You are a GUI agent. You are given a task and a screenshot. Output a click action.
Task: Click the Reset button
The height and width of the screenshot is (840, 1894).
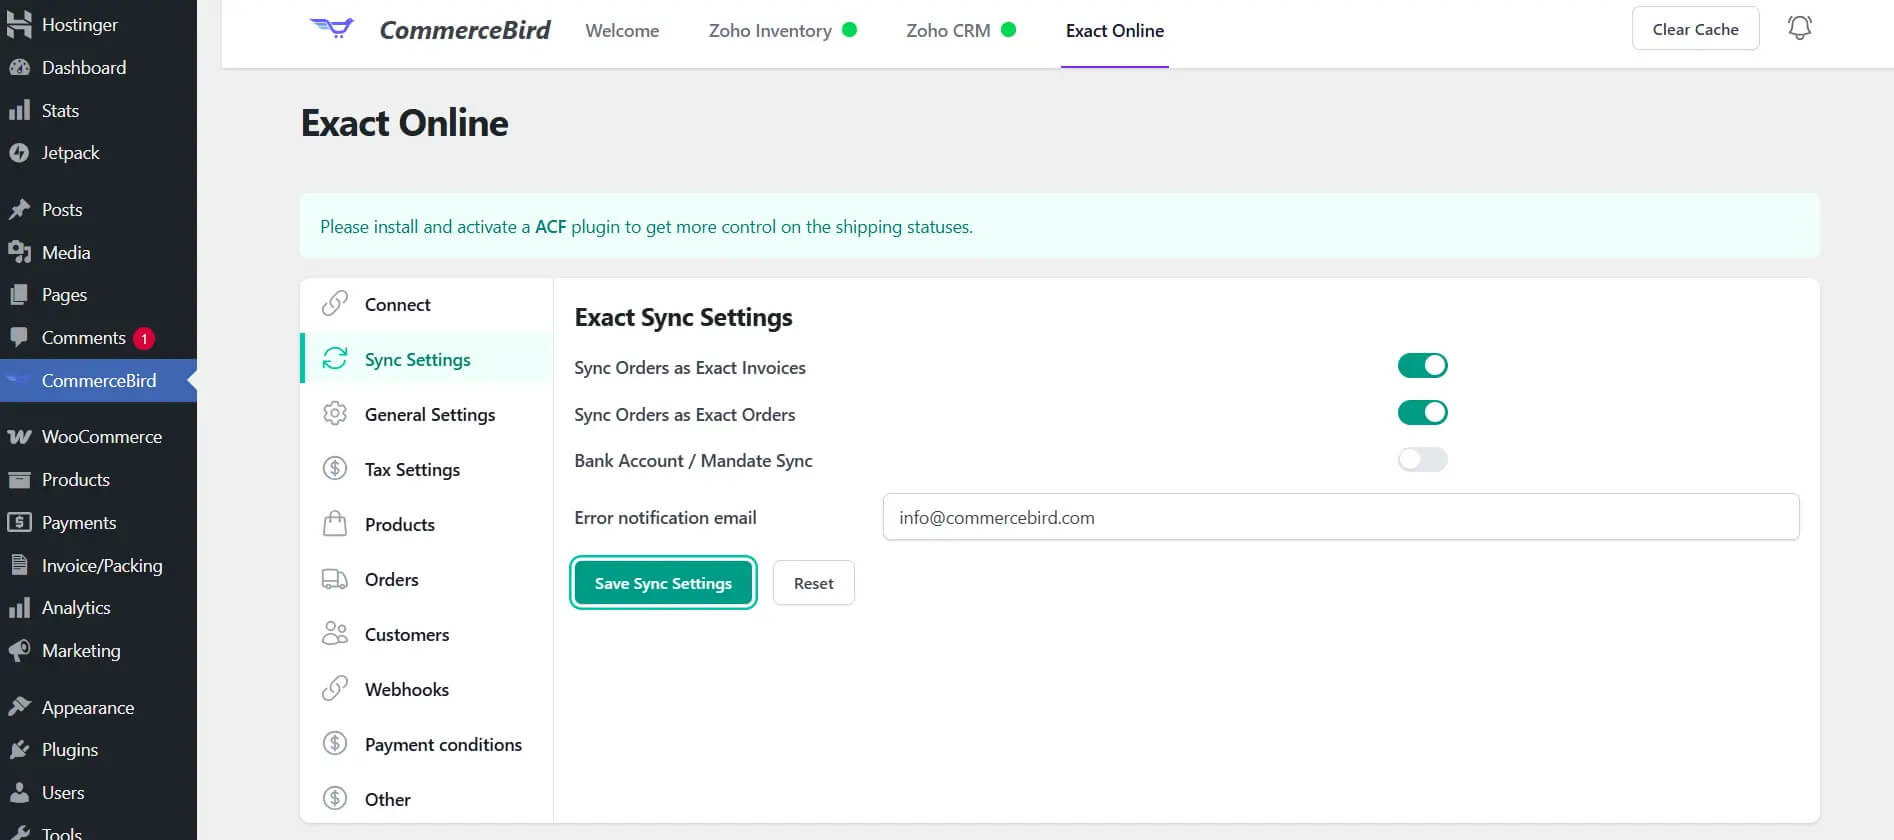tap(813, 583)
